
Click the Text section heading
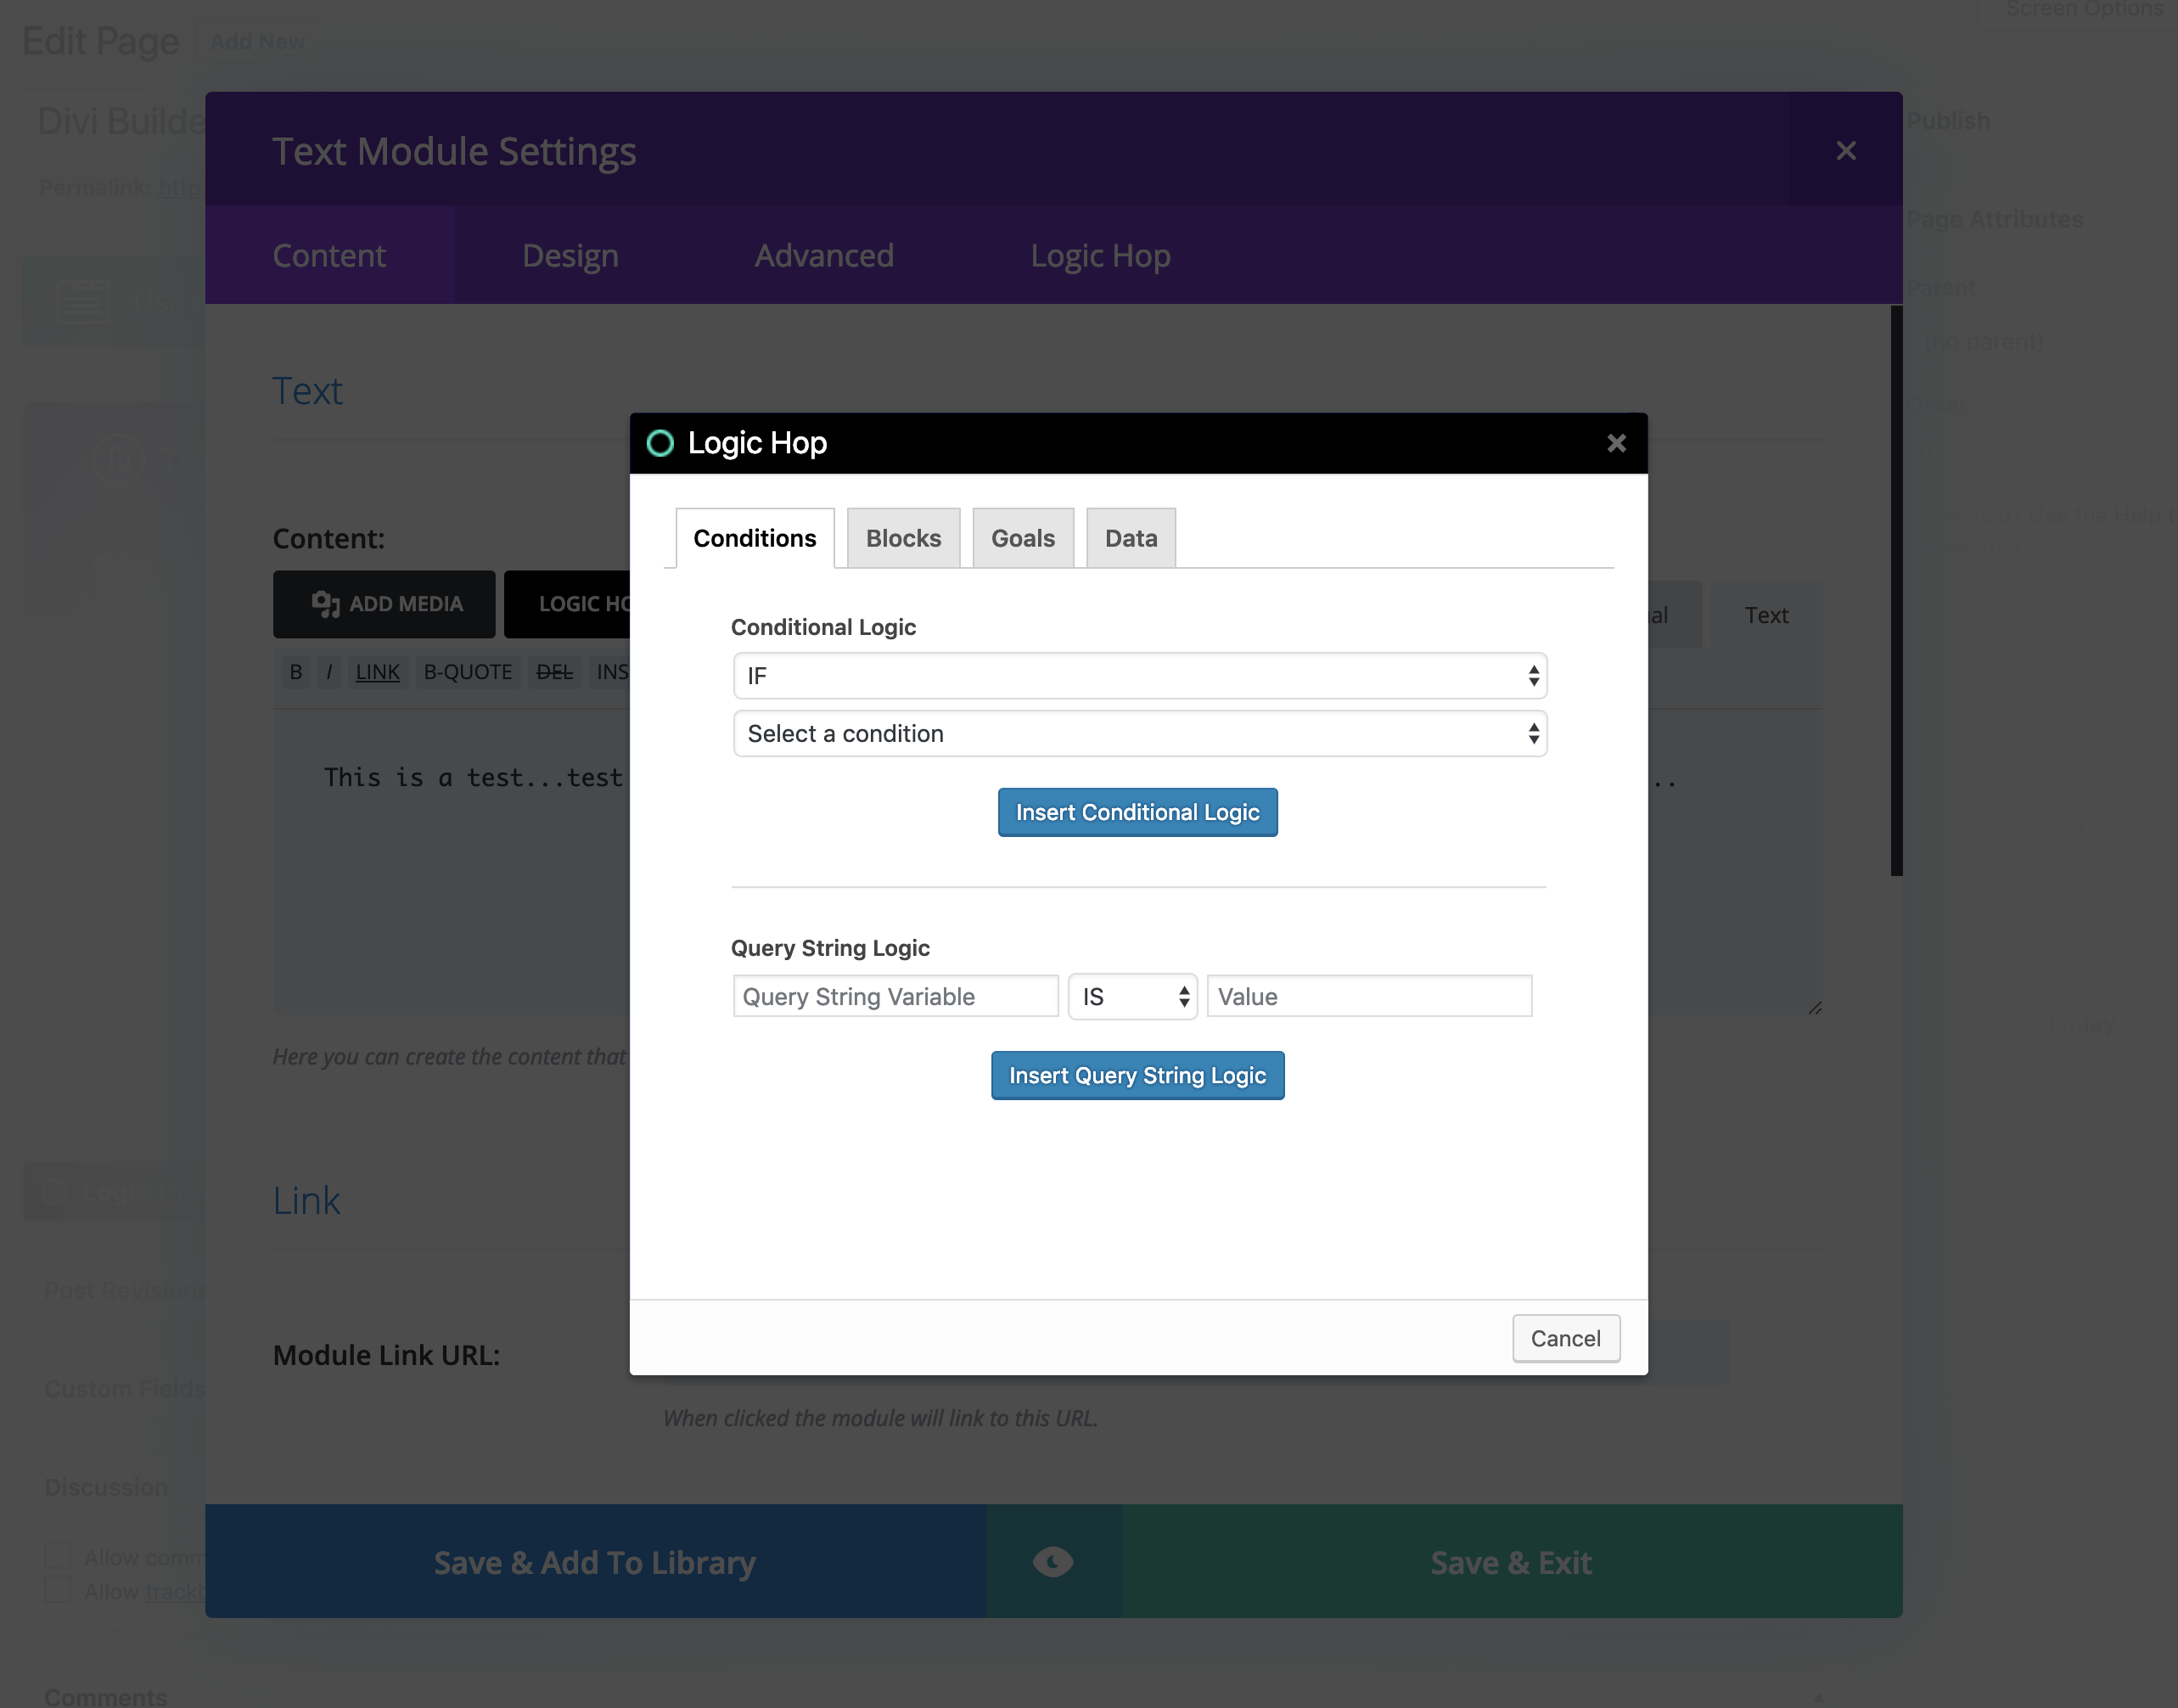coord(307,391)
